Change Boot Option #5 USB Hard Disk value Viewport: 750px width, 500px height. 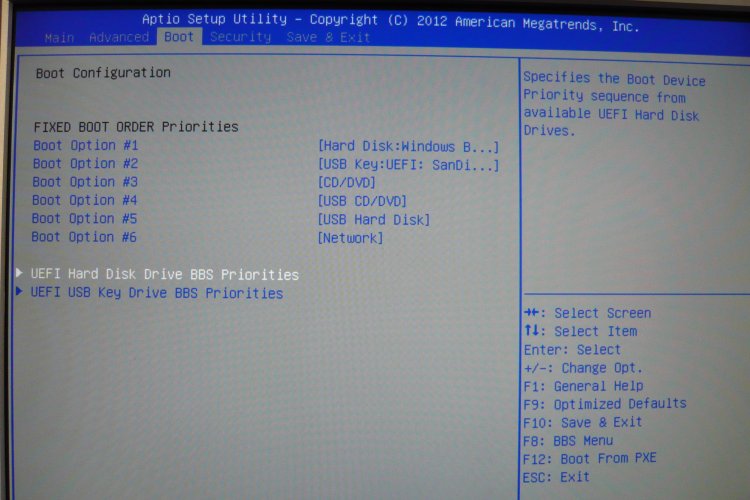(374, 220)
